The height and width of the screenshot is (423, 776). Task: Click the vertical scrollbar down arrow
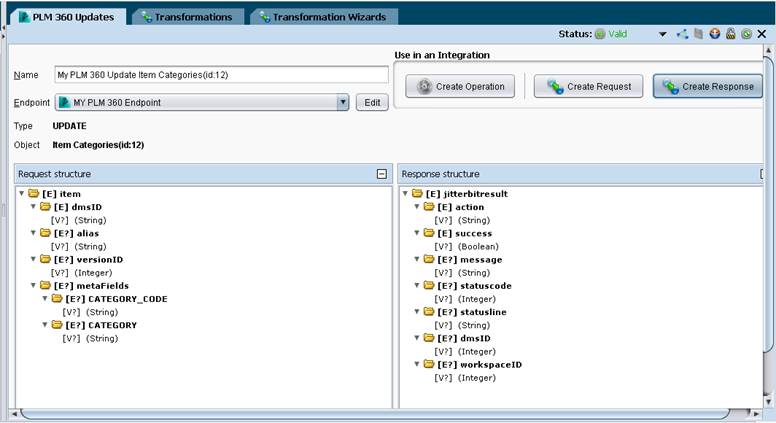(x=769, y=402)
